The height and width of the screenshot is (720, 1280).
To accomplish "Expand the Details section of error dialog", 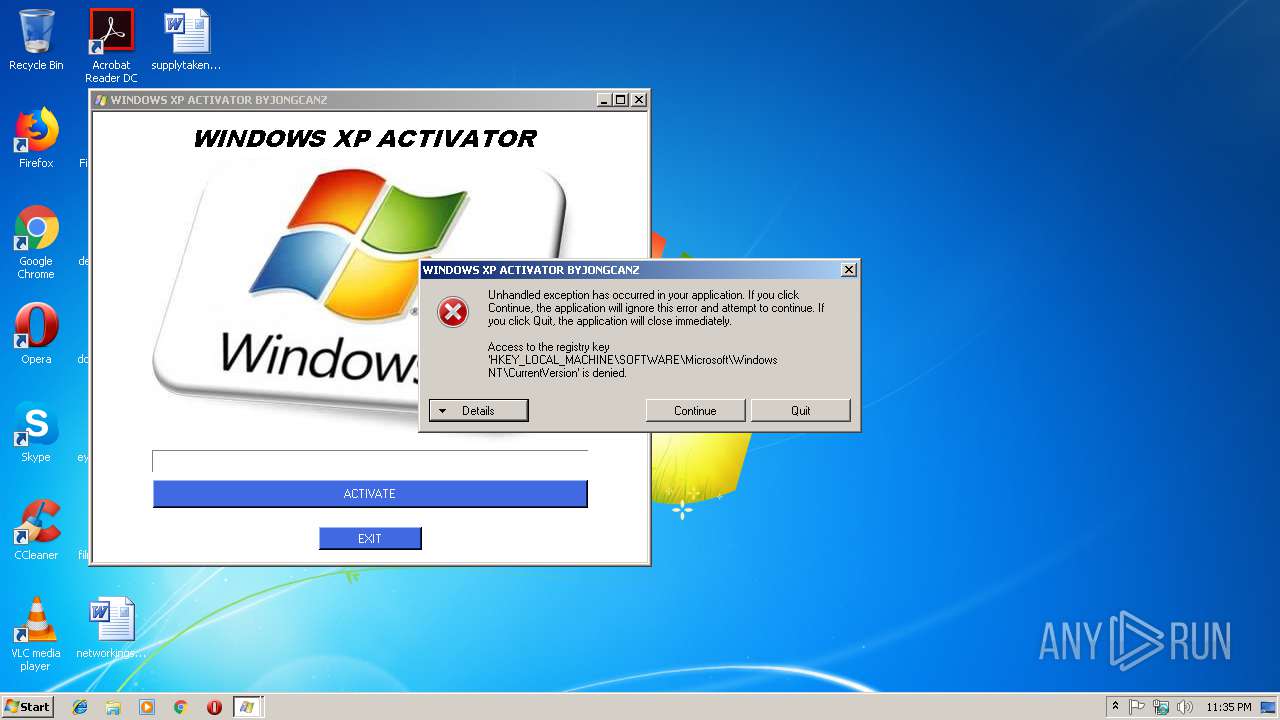I will [478, 410].
